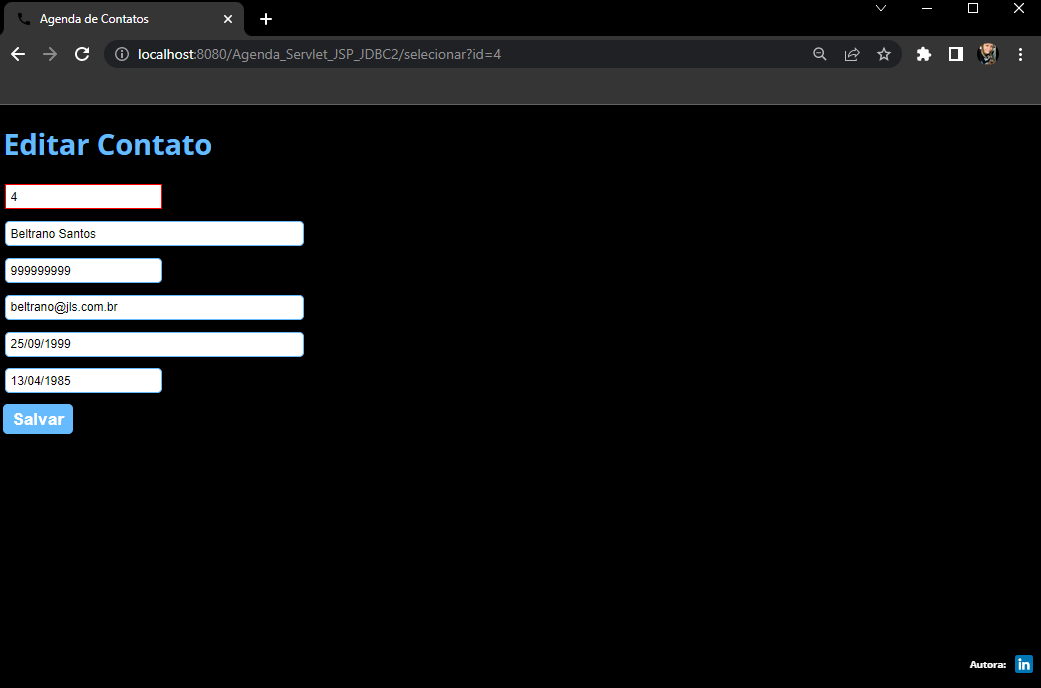View site information icon in address bar
The height and width of the screenshot is (688, 1041).
pyautogui.click(x=121, y=54)
